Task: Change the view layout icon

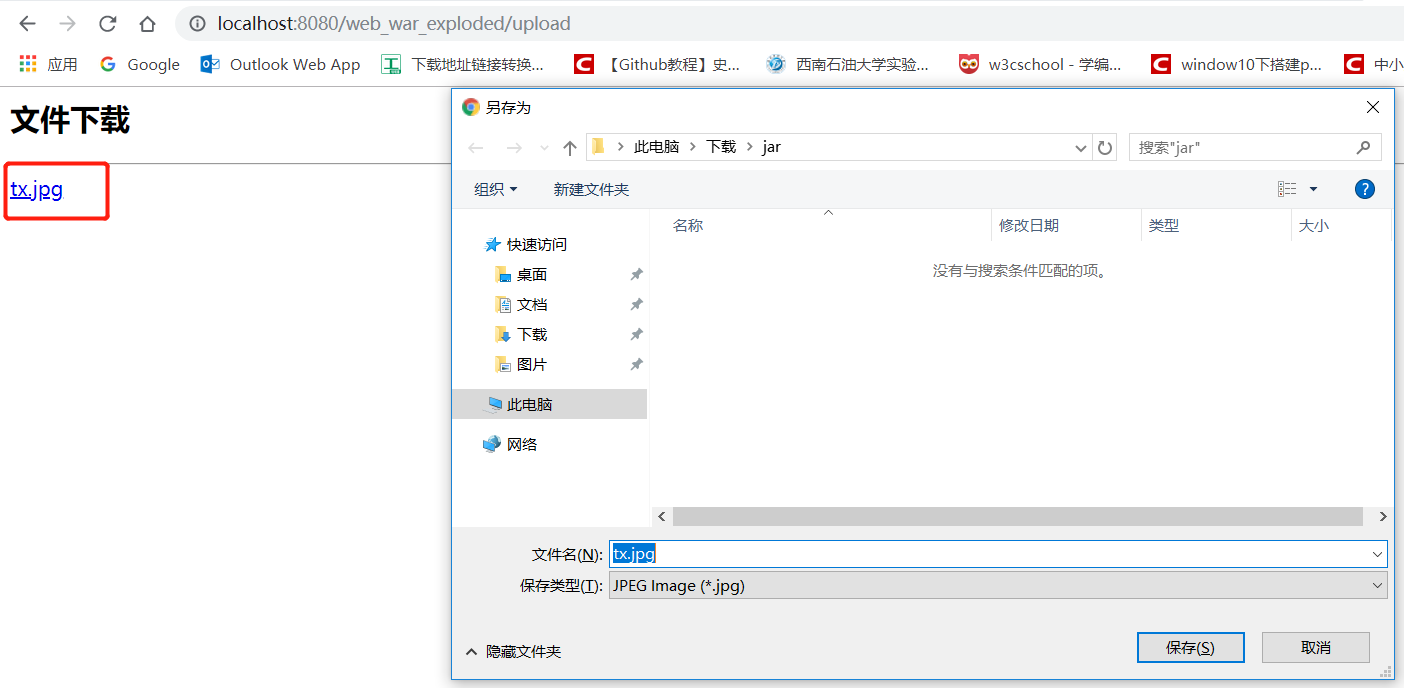Action: coord(1287,189)
